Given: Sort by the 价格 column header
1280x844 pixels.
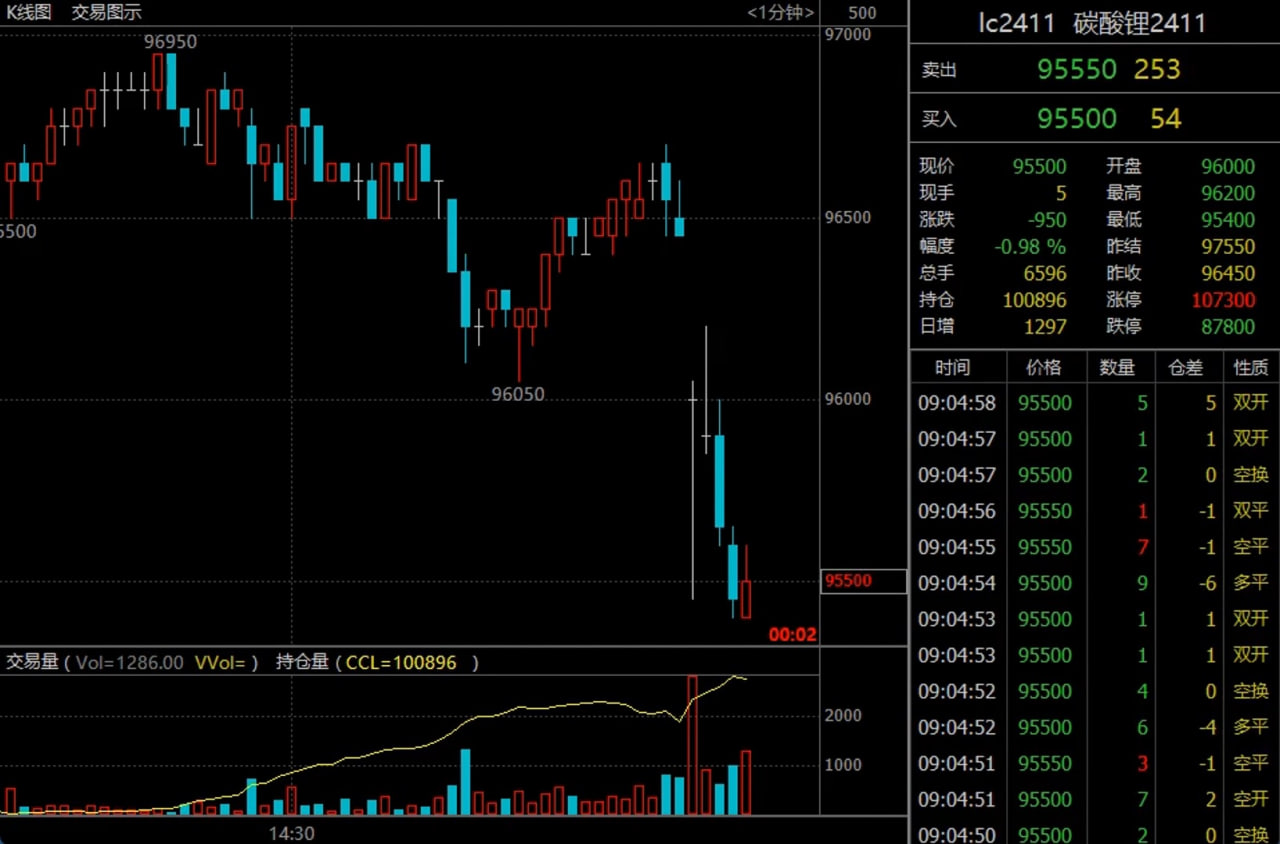Looking at the screenshot, I should [1043, 367].
